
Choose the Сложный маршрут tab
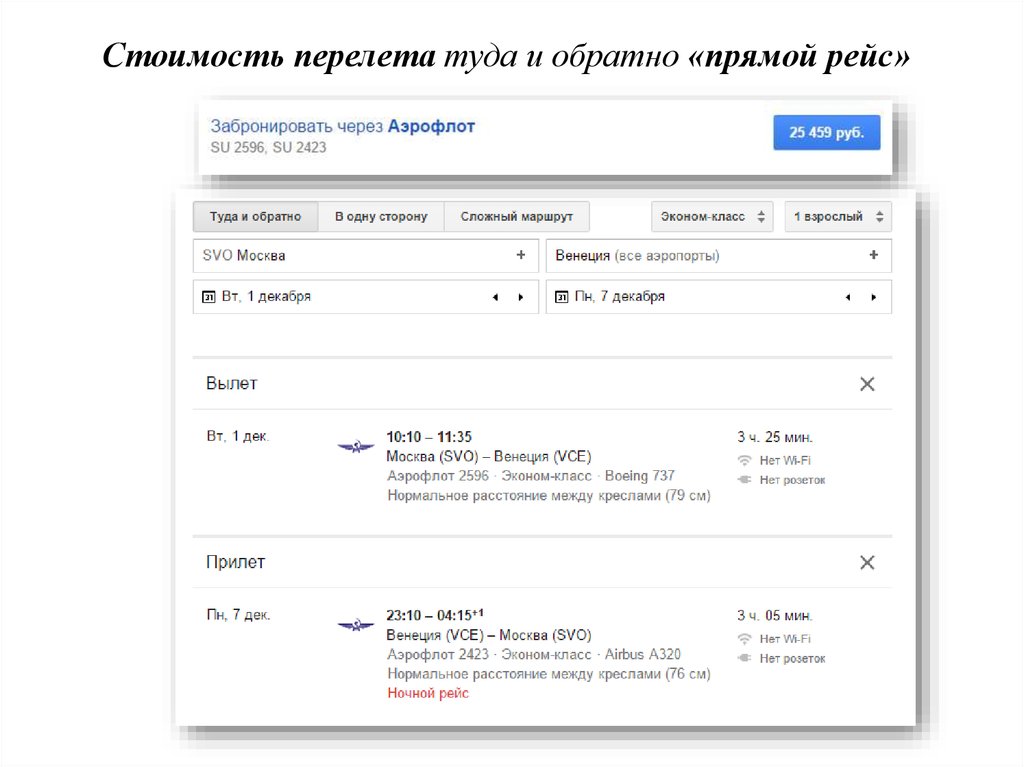pos(516,217)
